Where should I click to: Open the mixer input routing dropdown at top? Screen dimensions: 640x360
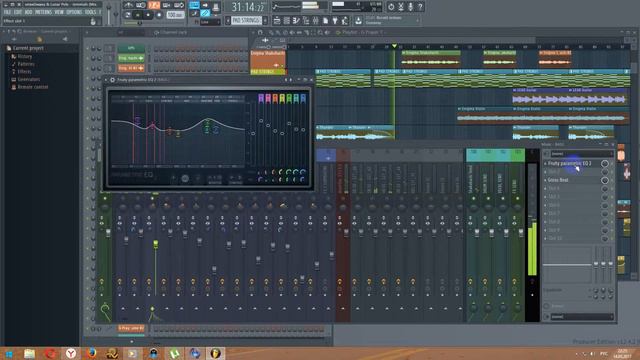[x=581, y=154]
